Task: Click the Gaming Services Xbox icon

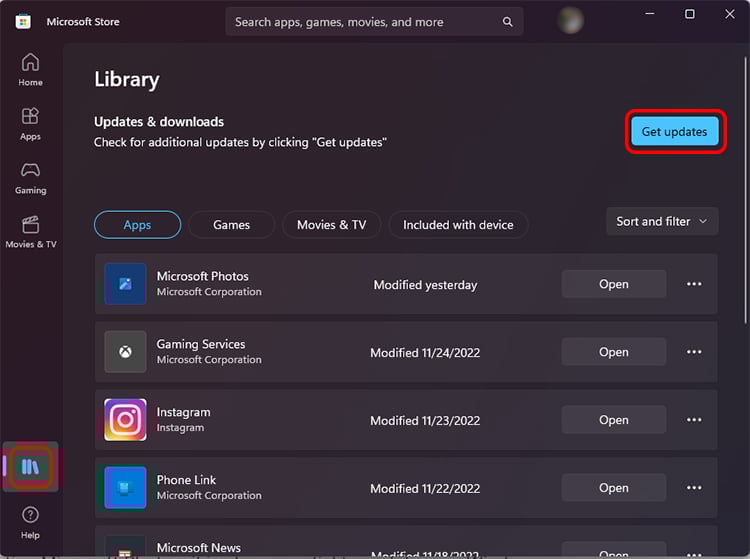Action: (125, 352)
